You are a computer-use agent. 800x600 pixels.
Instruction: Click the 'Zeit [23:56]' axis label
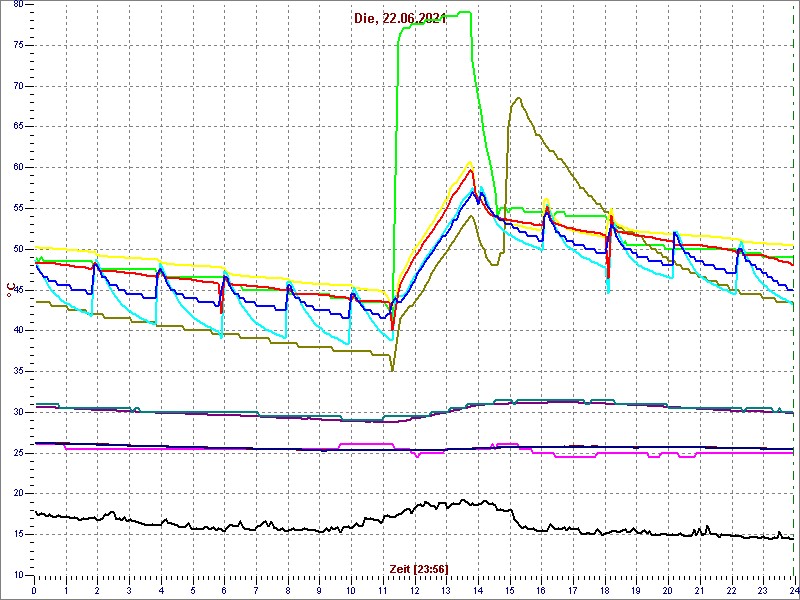(x=419, y=568)
